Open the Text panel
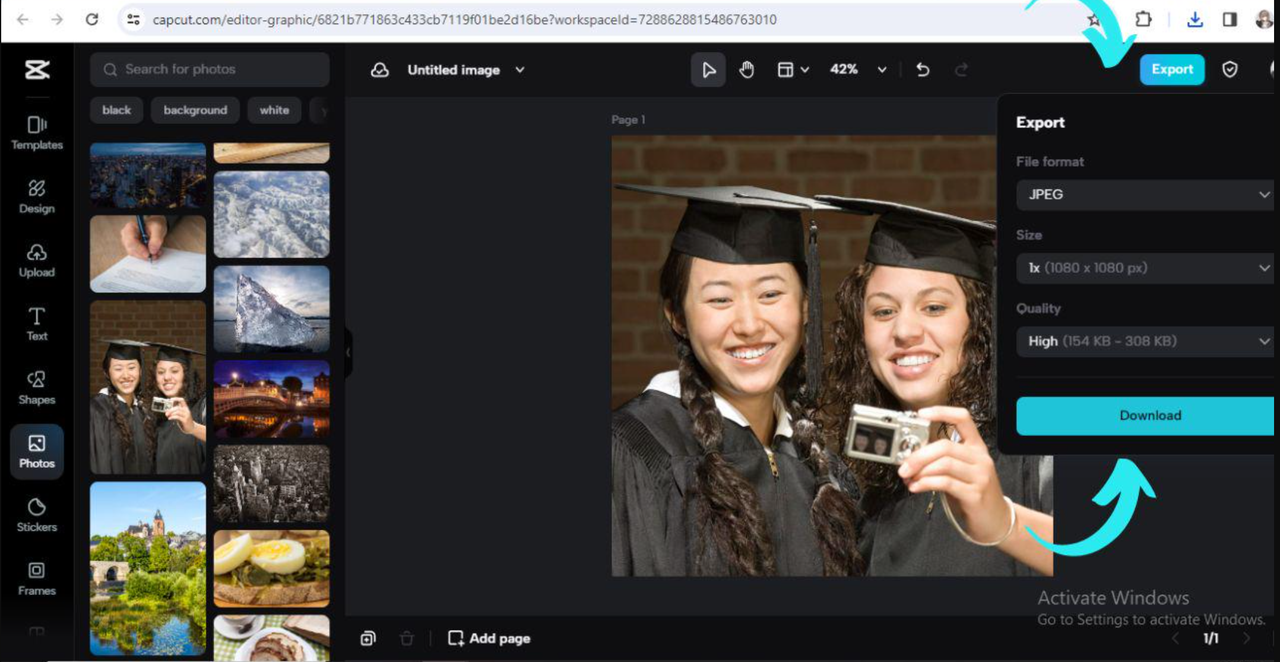This screenshot has height=662, width=1280. pos(37,324)
